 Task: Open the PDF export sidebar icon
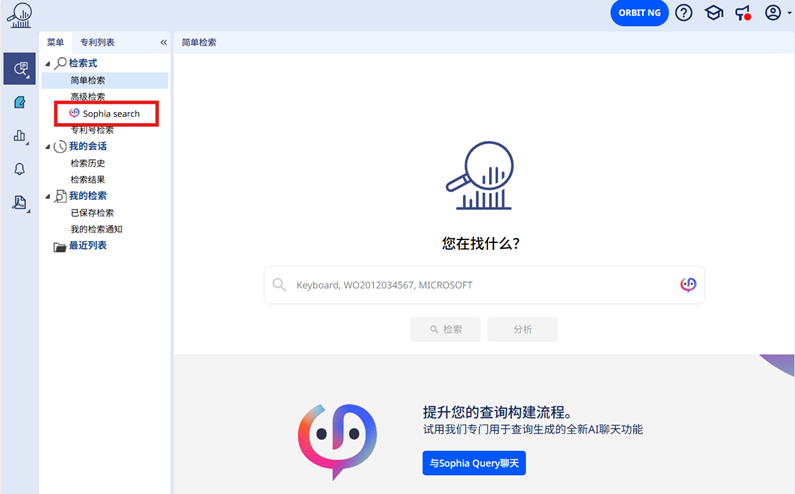pos(20,203)
